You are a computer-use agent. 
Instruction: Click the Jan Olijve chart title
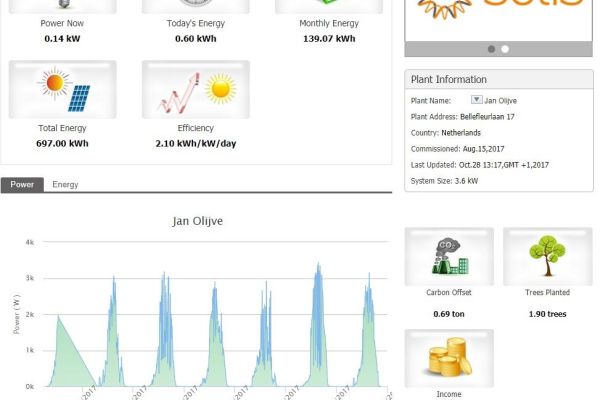(x=195, y=220)
